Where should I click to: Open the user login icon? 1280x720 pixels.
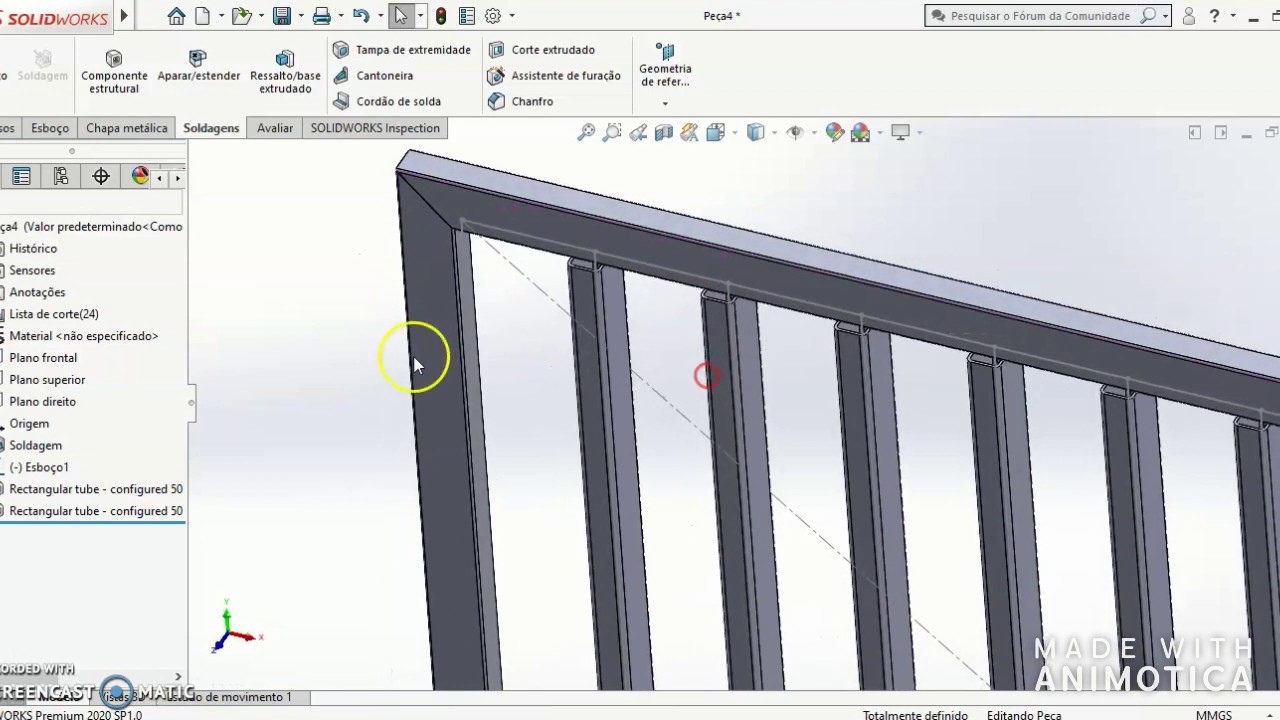pyautogui.click(x=1189, y=16)
